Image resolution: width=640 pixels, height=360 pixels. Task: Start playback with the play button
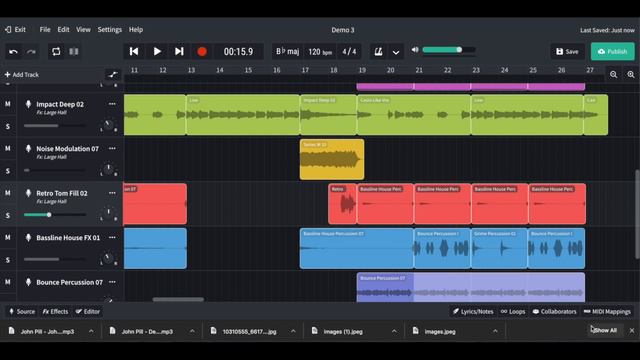(157, 51)
